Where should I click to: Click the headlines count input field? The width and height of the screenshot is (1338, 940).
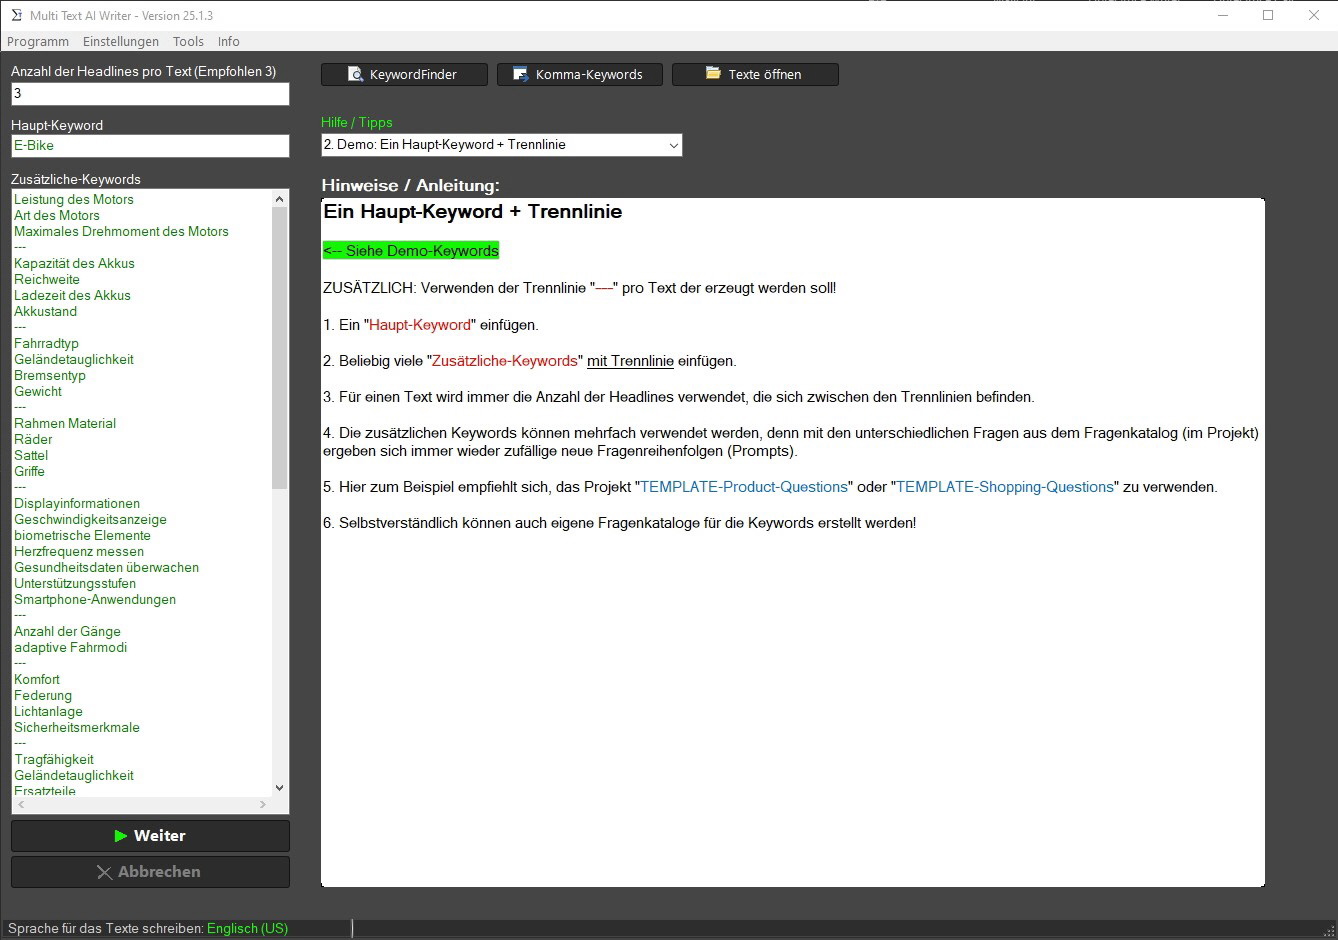coord(150,94)
